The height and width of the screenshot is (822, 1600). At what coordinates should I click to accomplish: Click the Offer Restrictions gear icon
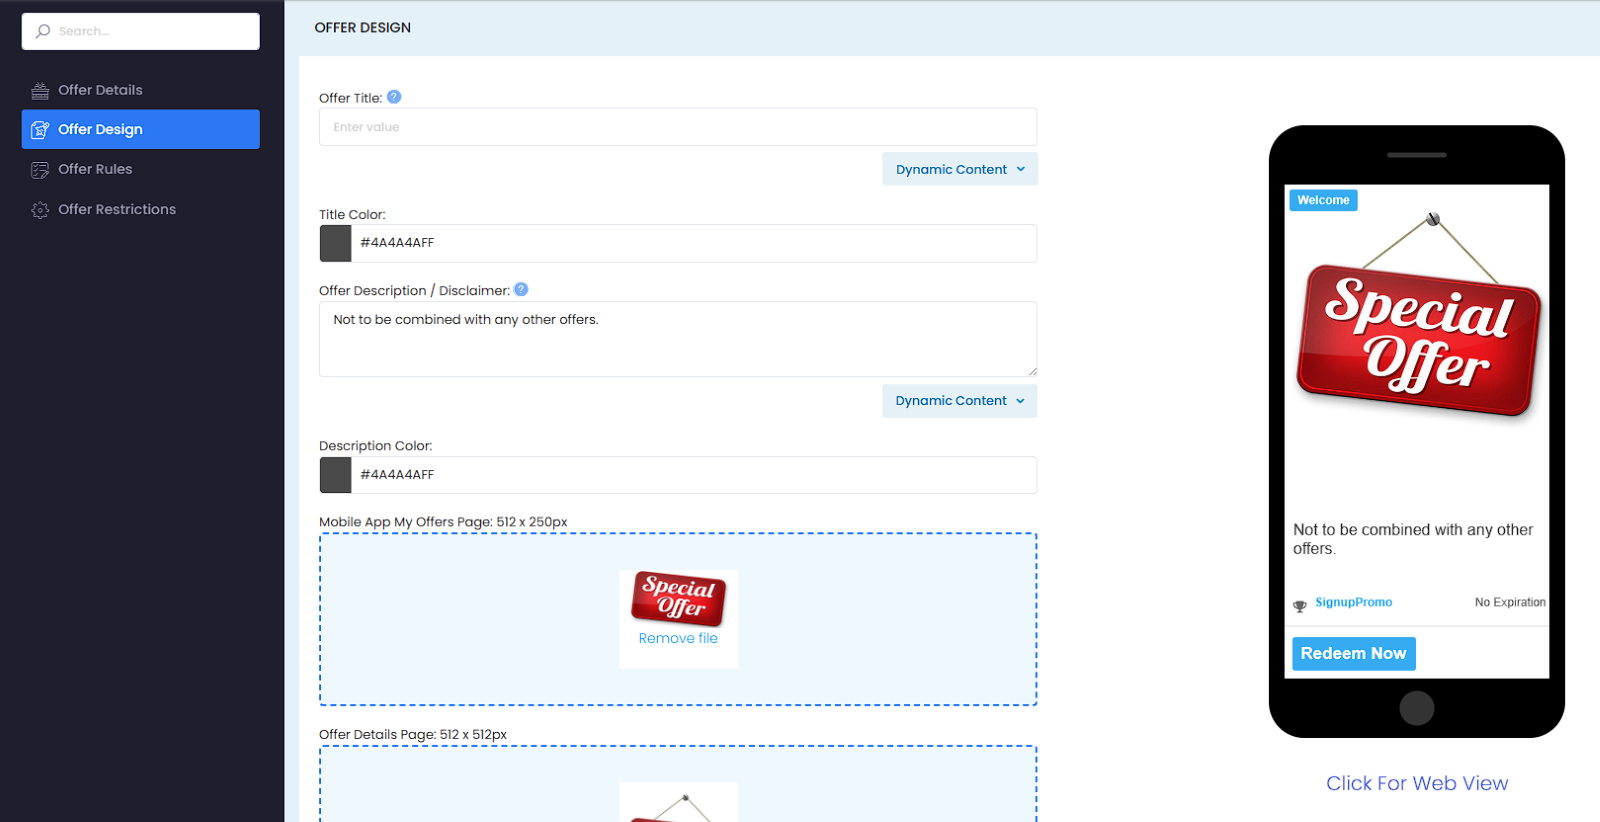point(40,210)
